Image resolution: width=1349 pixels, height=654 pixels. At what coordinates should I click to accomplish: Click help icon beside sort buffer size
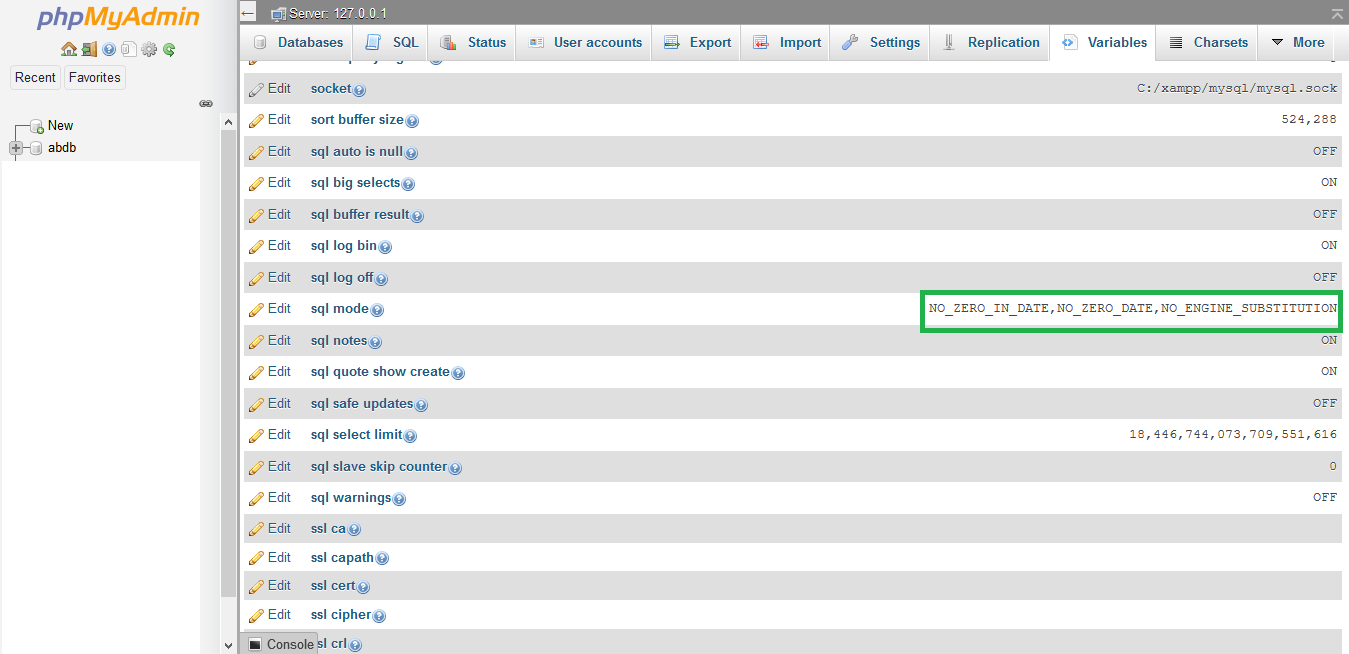[x=412, y=121]
